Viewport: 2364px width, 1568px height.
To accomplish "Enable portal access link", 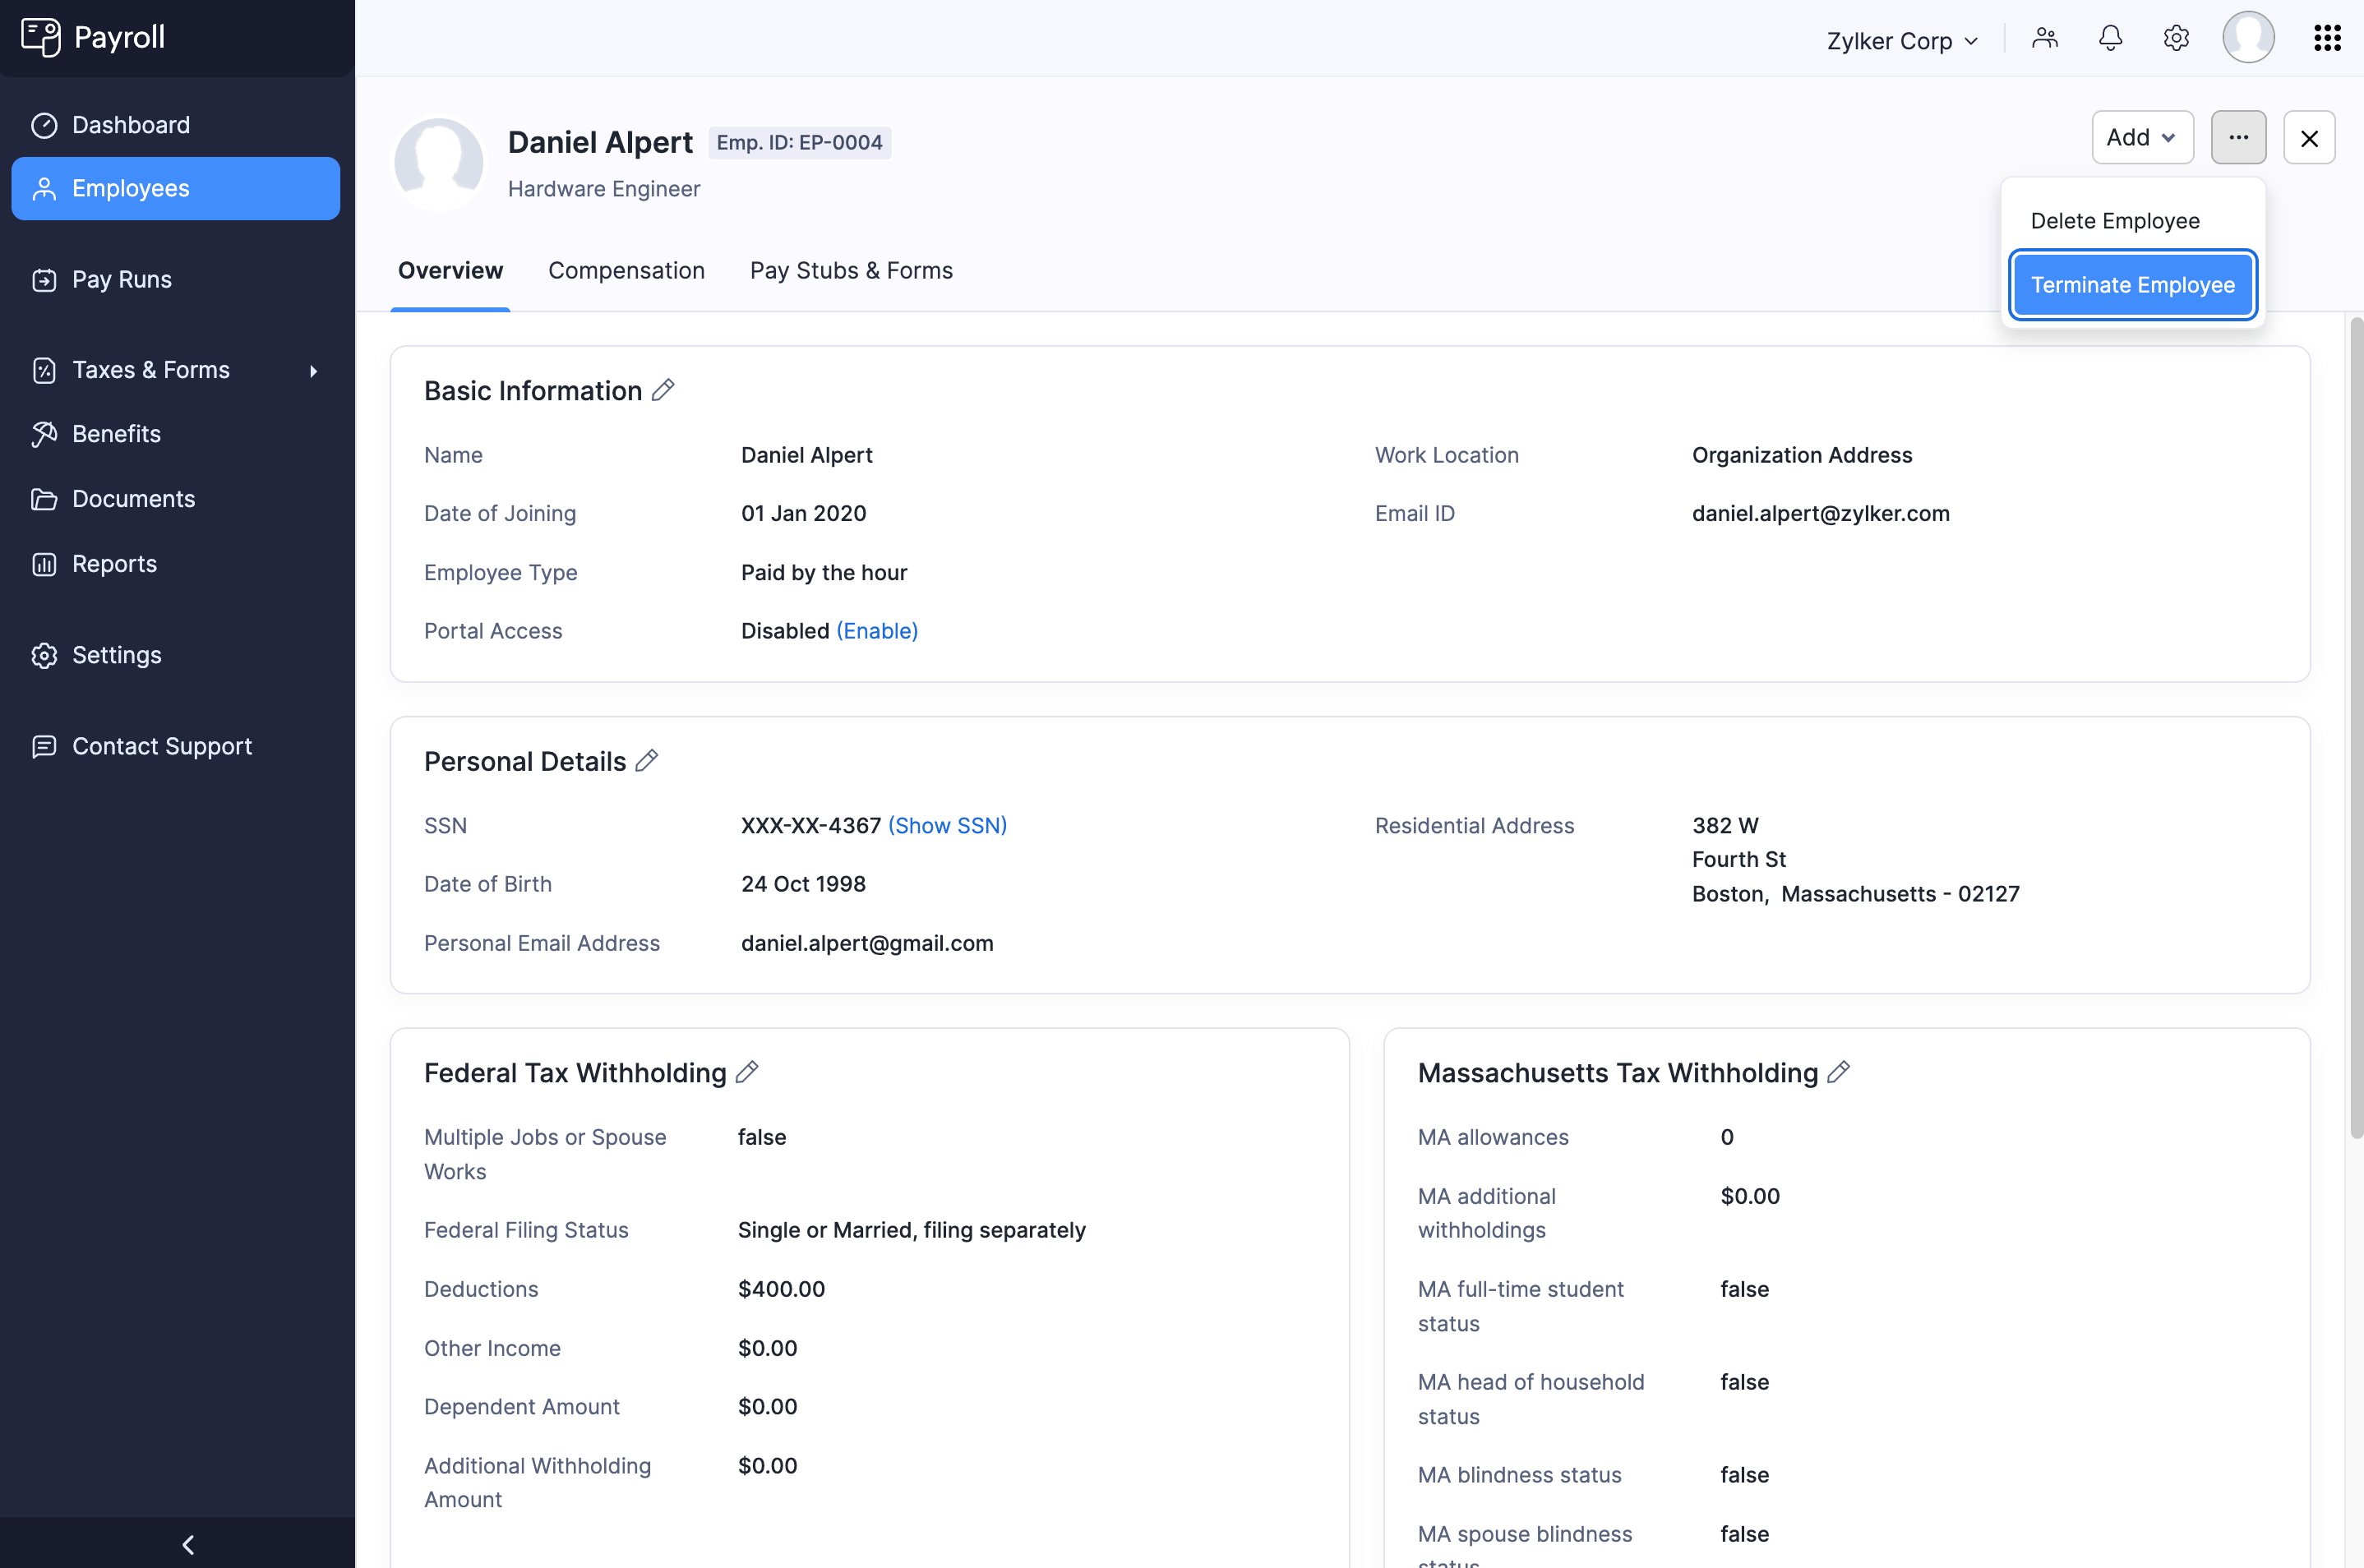I will 877,631.
